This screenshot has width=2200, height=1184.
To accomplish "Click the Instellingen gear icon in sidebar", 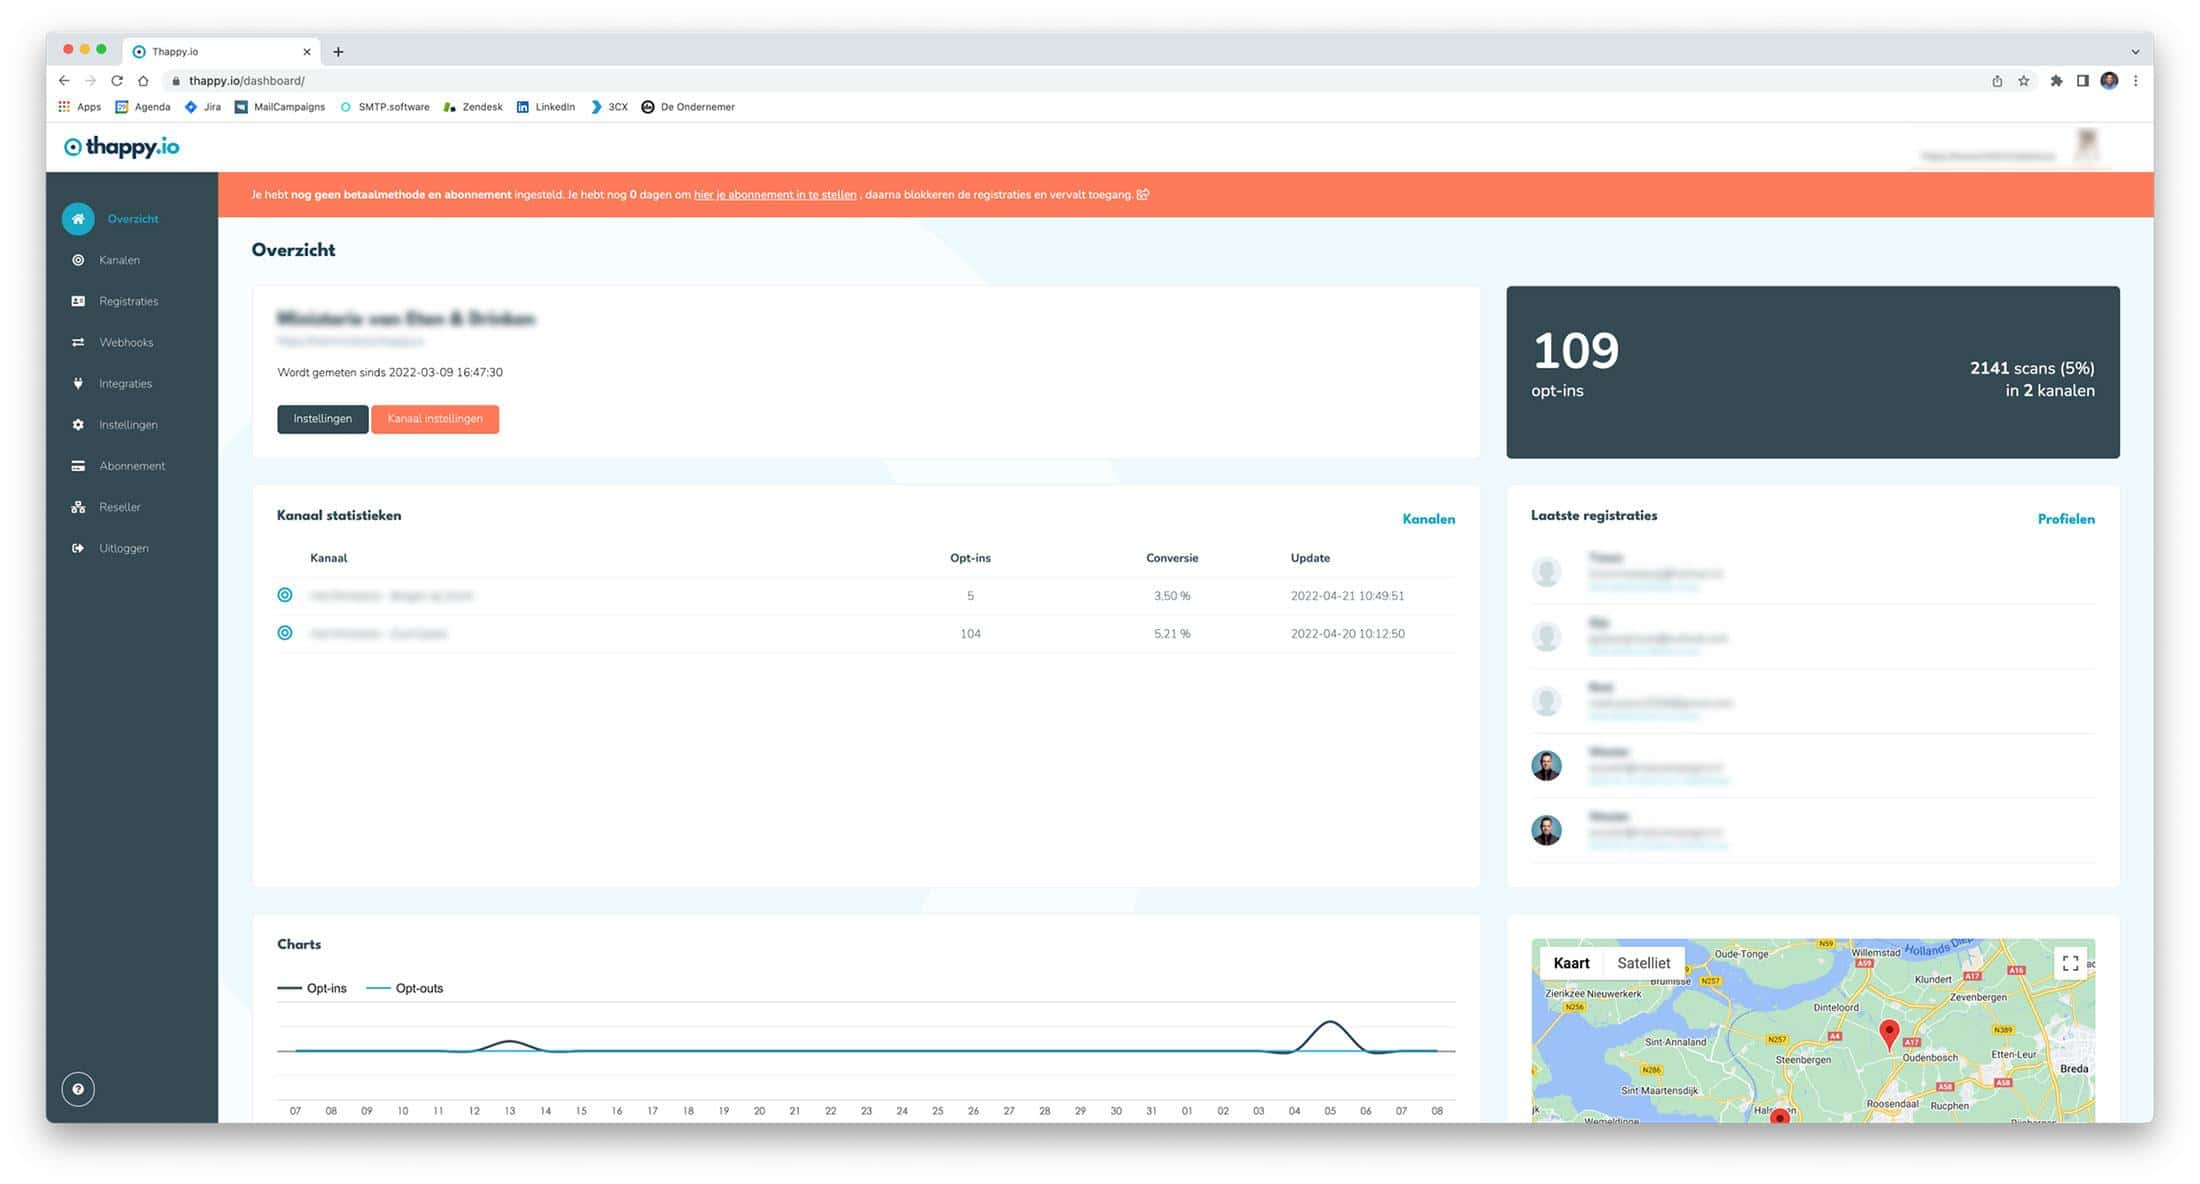I will coord(78,425).
